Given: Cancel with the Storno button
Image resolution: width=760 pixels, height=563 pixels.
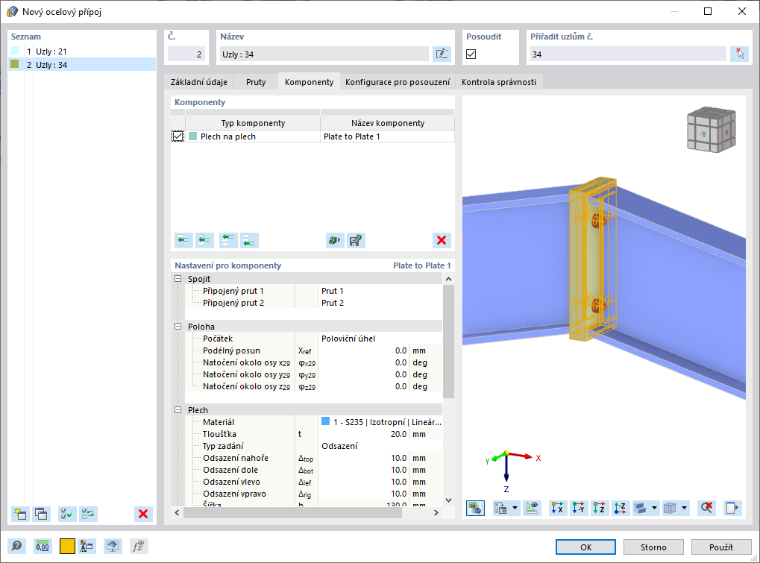Looking at the screenshot, I should click(653, 547).
